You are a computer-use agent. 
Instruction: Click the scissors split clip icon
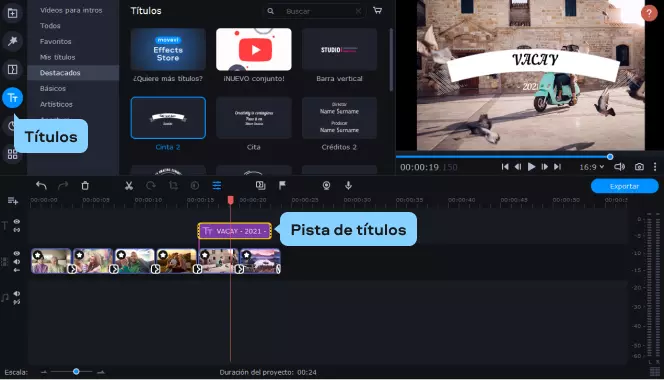pyautogui.click(x=129, y=186)
